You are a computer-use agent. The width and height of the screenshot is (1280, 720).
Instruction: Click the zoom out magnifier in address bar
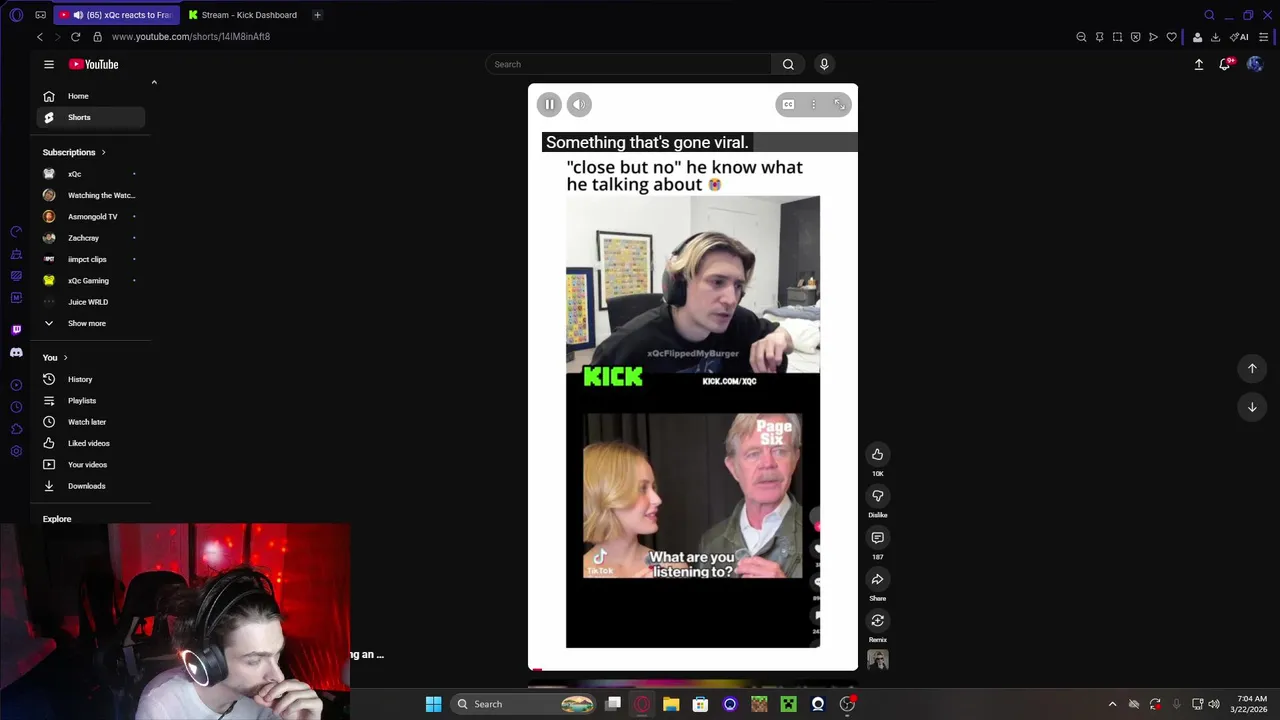(x=1081, y=37)
